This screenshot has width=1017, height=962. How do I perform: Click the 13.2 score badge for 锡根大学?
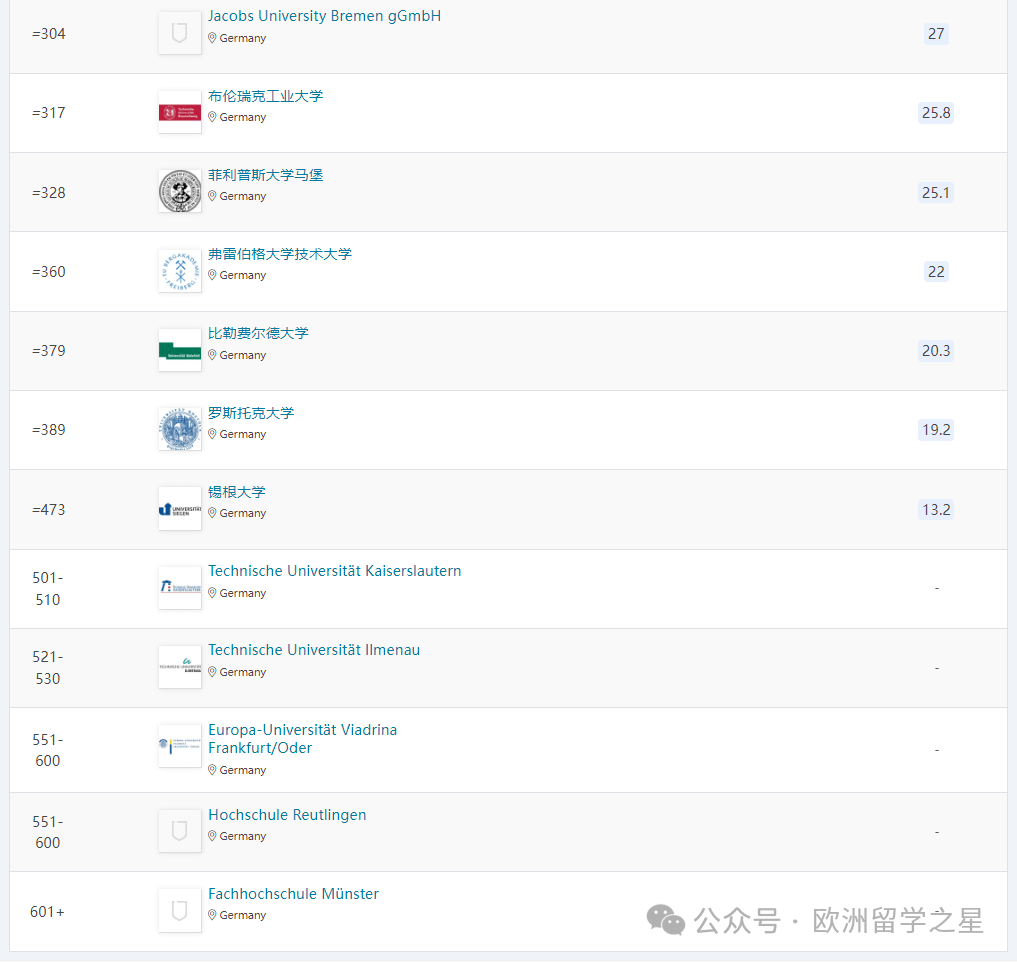[936, 509]
